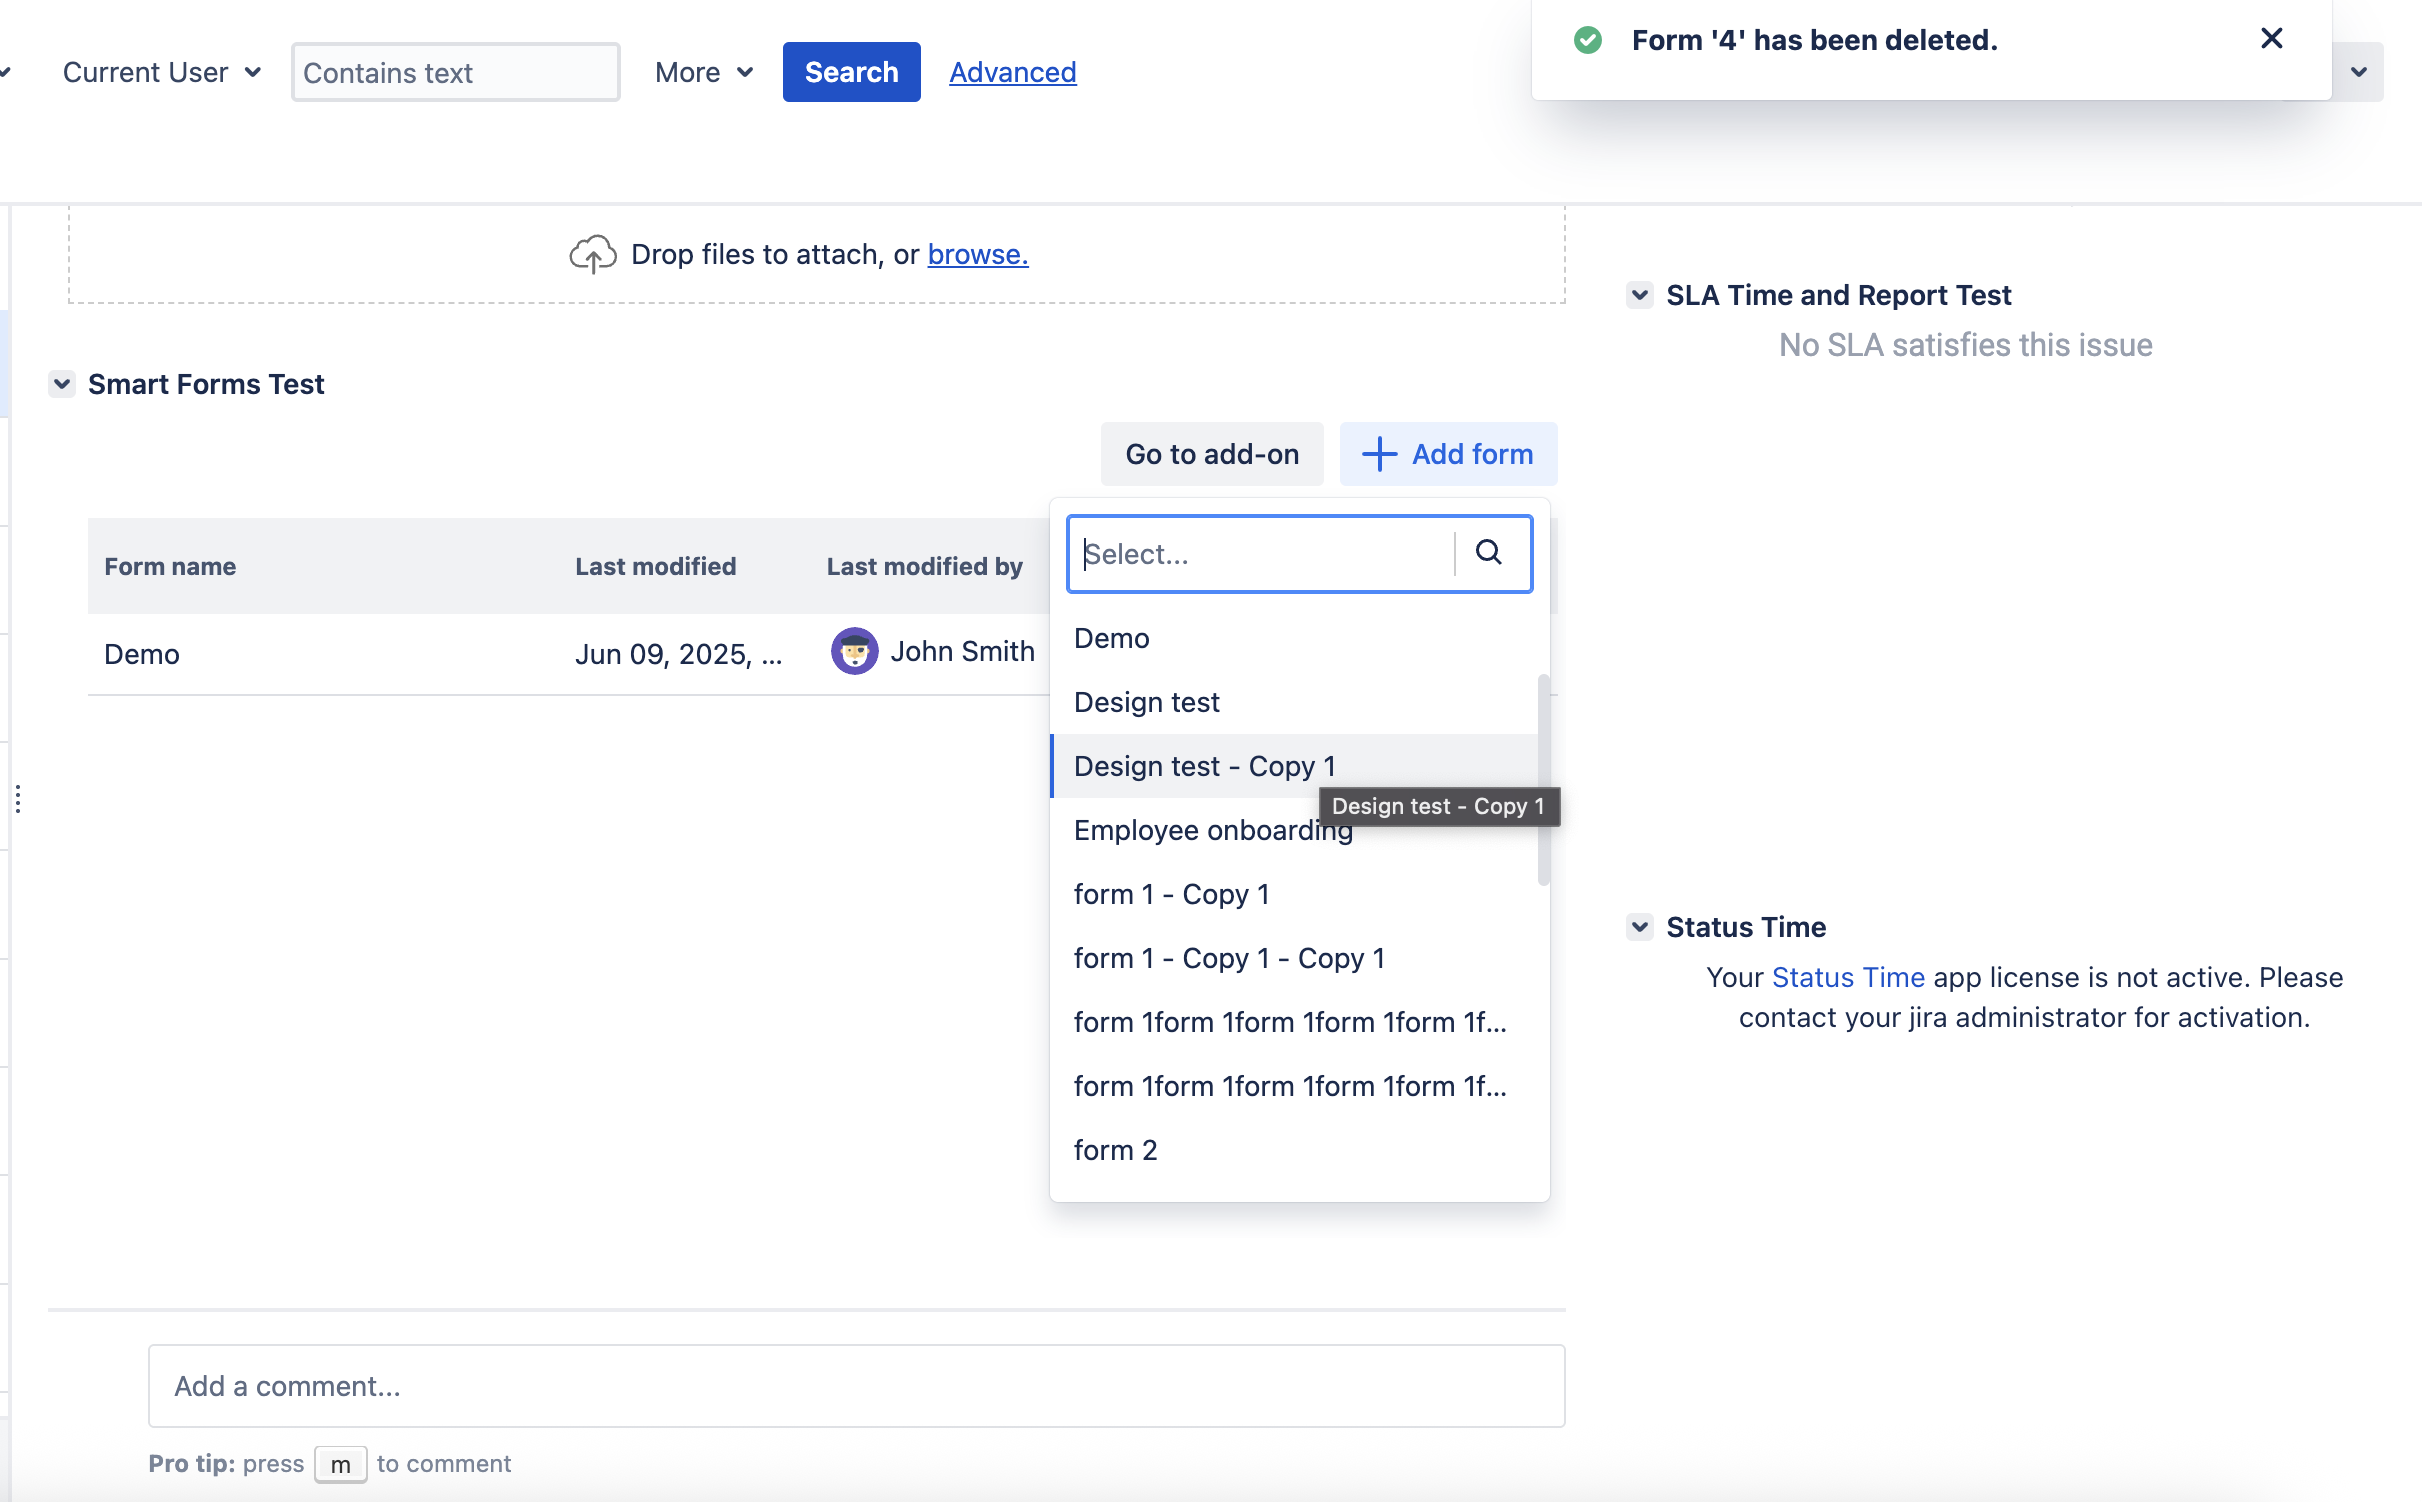This screenshot has width=2422, height=1502.
Task: Click the search magnifier icon in Select box
Action: coord(1488,553)
